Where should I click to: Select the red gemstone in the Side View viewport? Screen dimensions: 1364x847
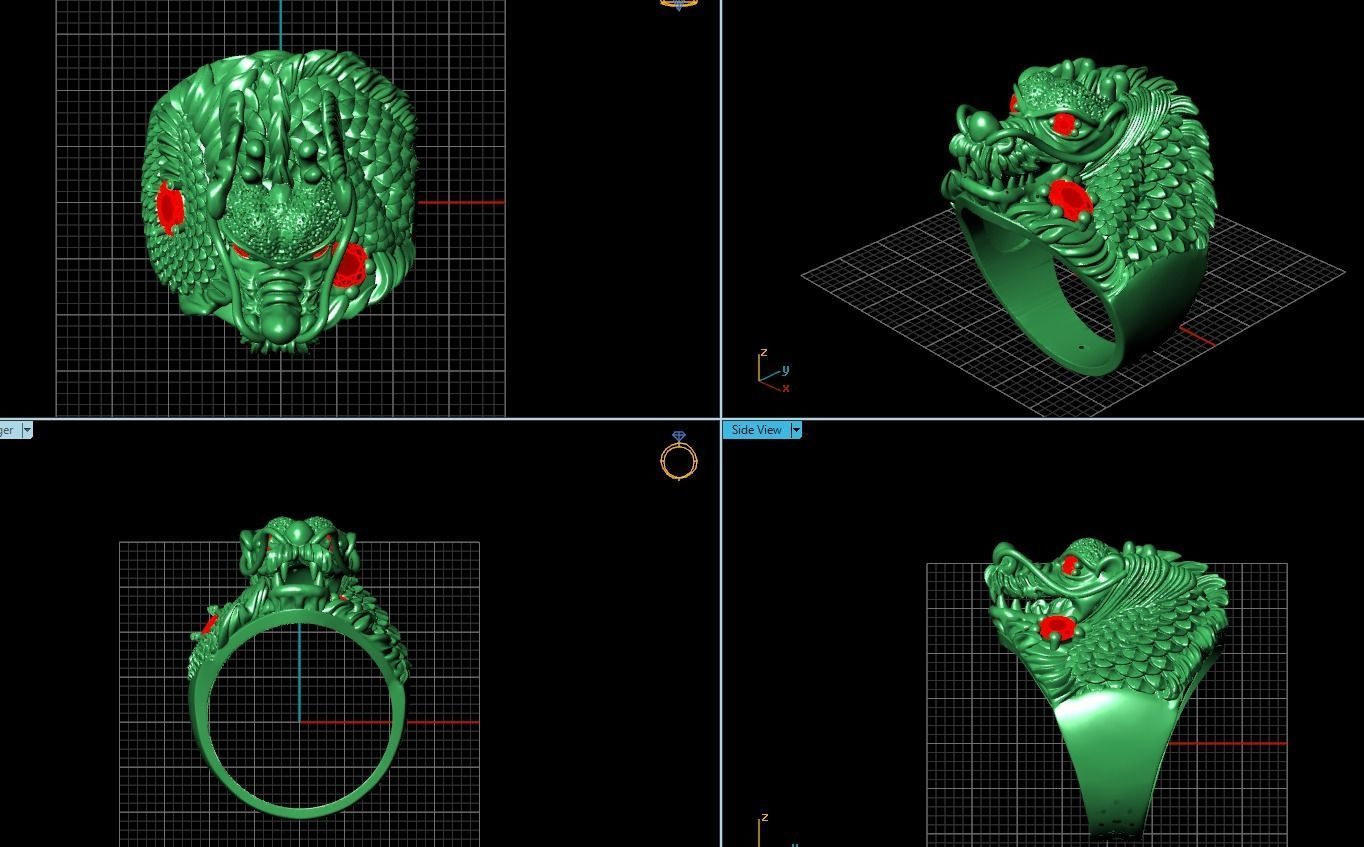1056,628
